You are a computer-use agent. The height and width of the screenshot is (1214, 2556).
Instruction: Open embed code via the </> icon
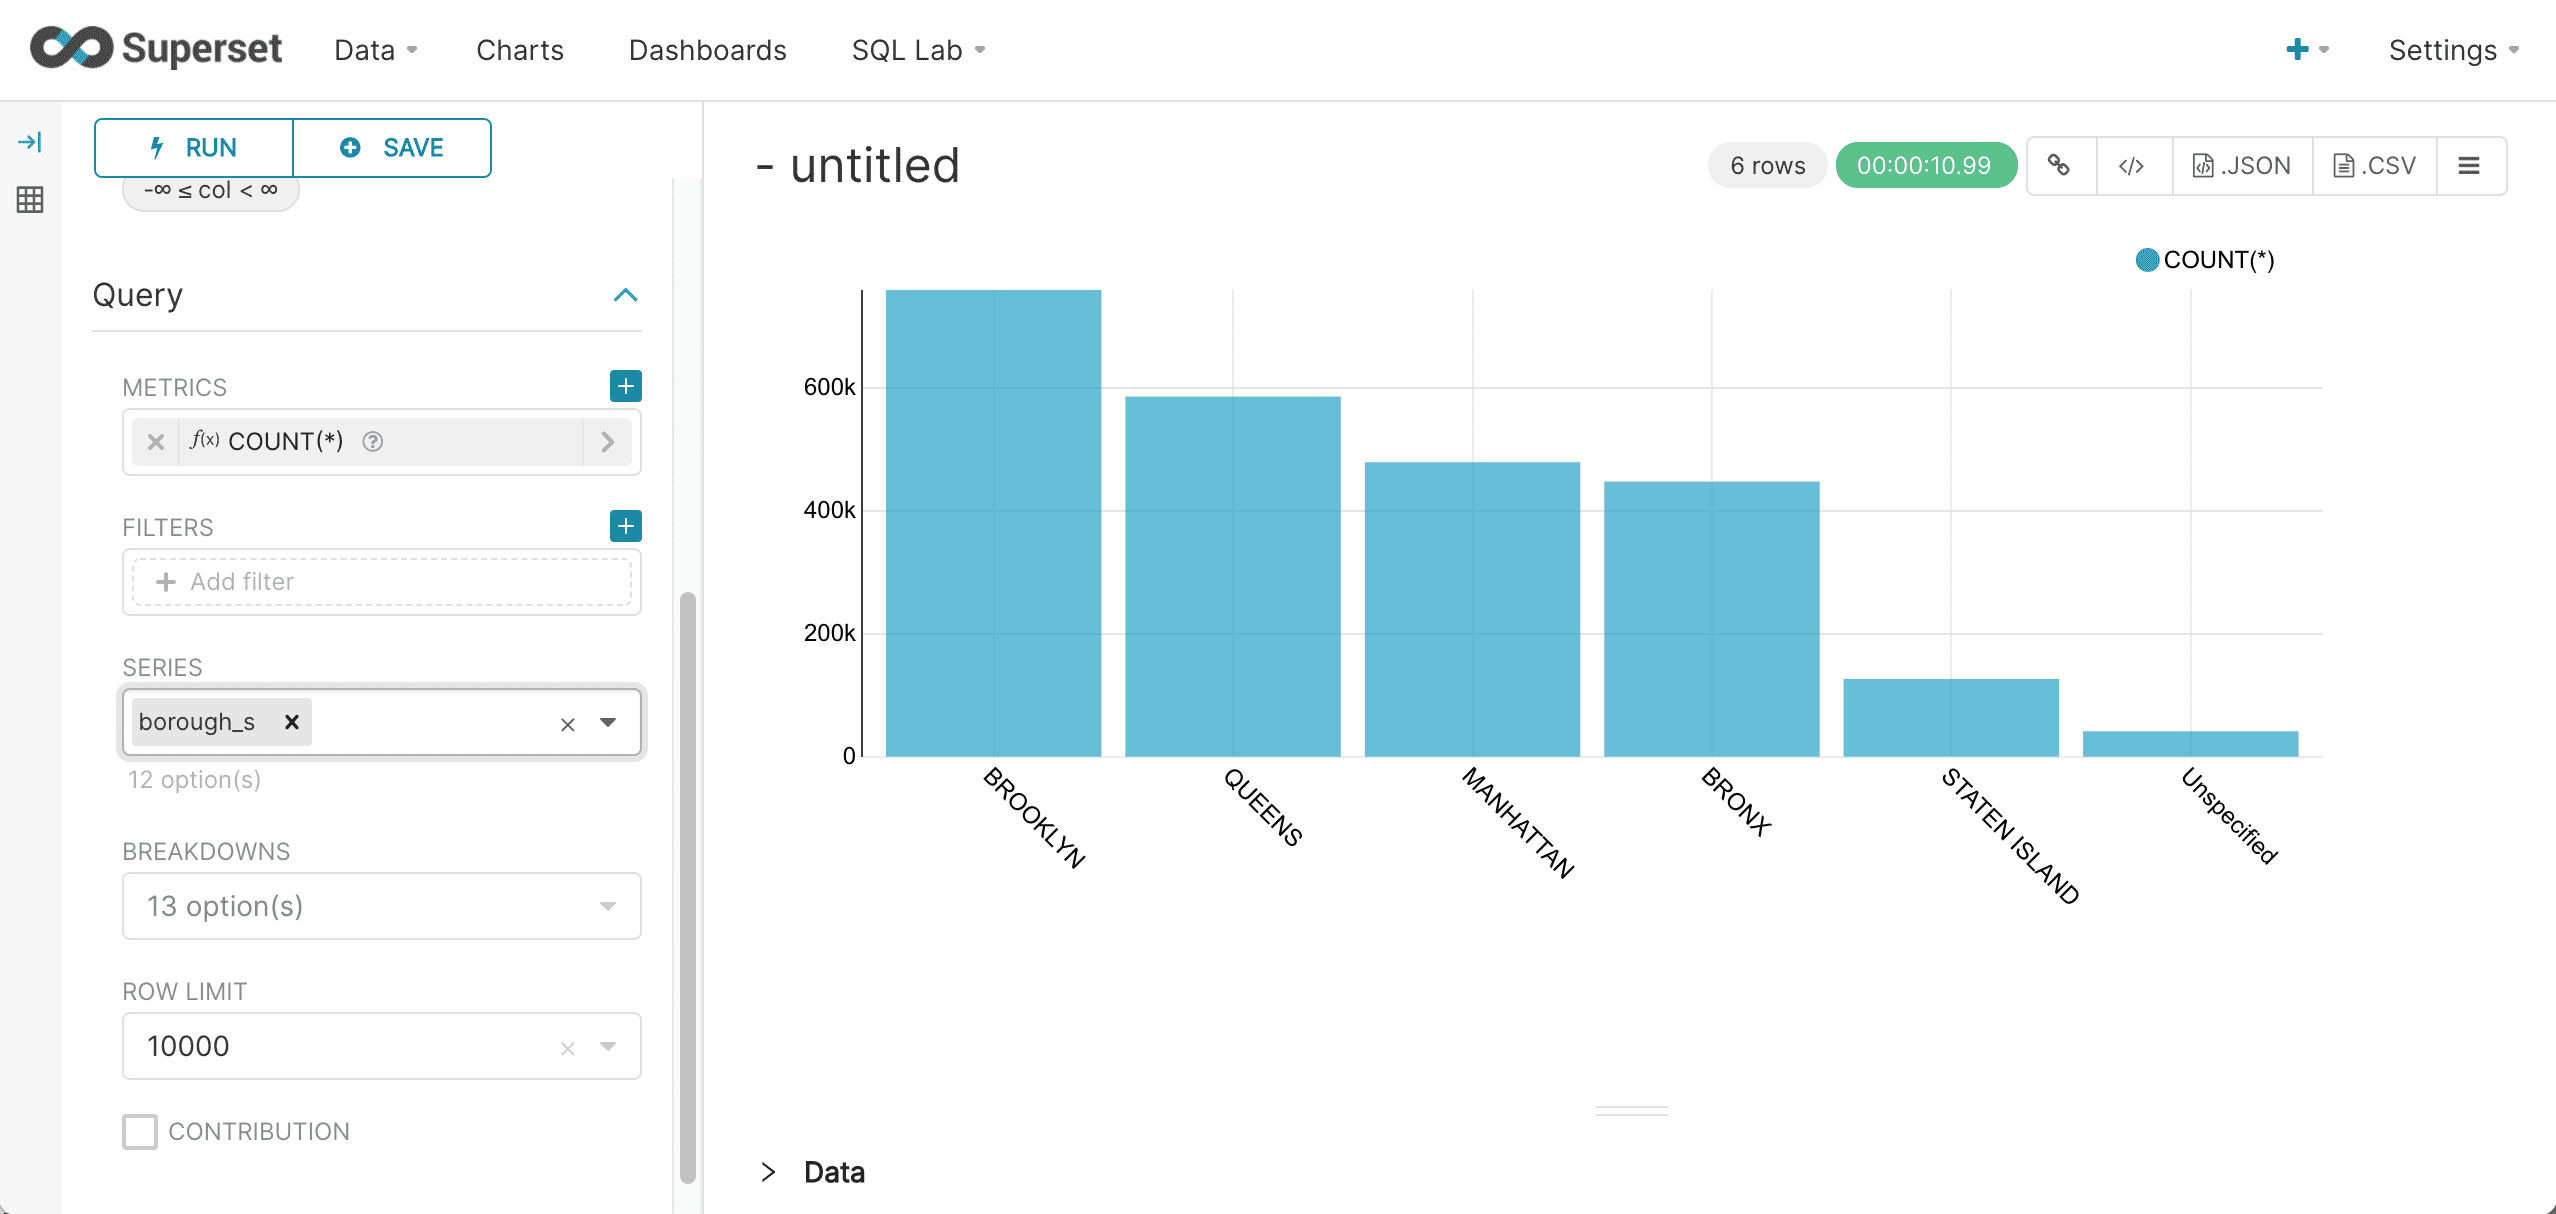2133,165
